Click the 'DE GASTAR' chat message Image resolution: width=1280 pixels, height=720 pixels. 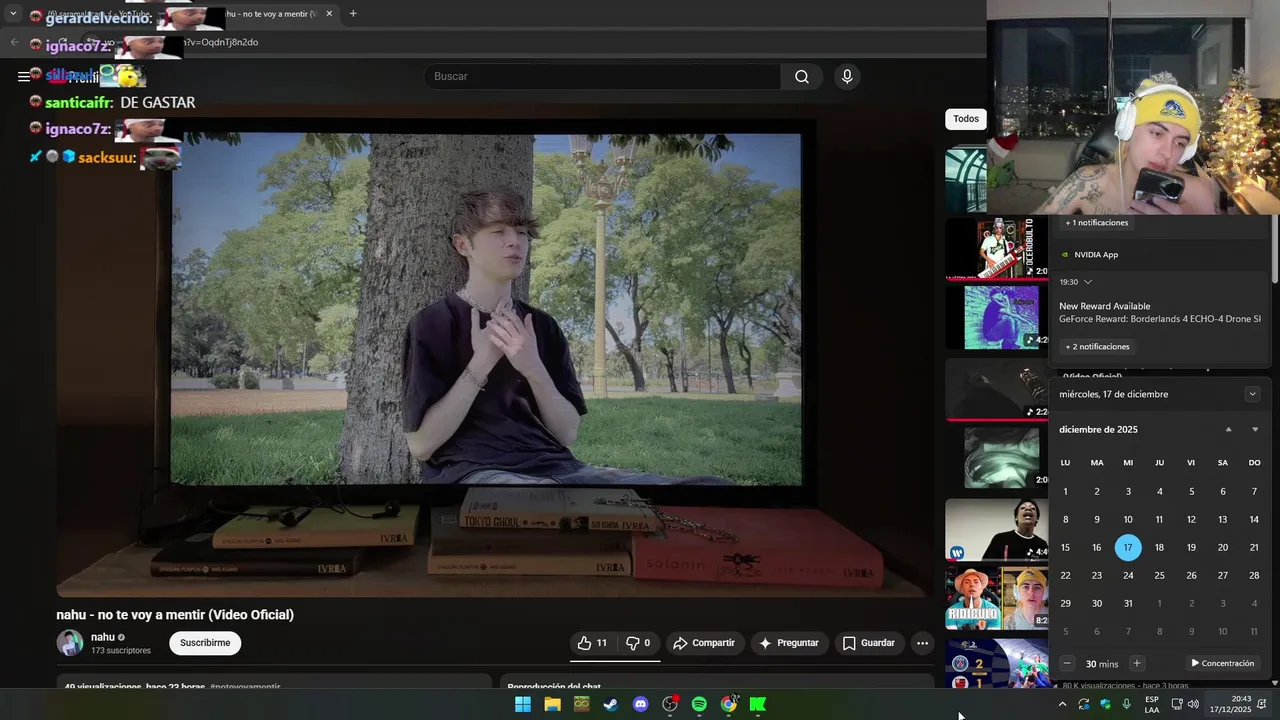[157, 102]
